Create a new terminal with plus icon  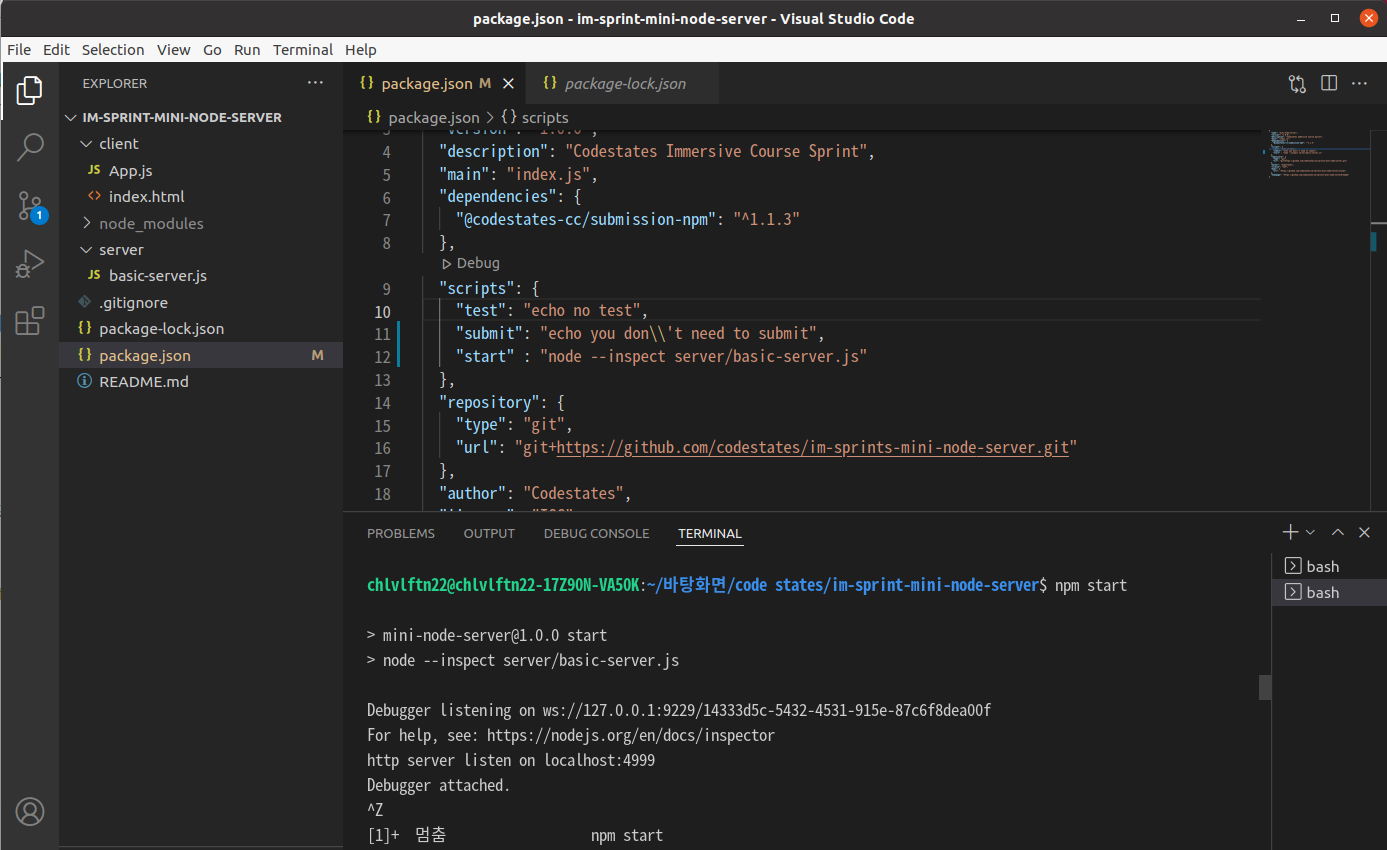pos(1291,532)
